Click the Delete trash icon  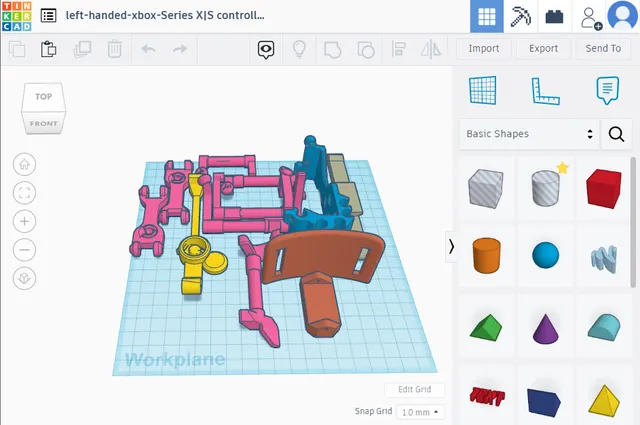click(x=115, y=49)
